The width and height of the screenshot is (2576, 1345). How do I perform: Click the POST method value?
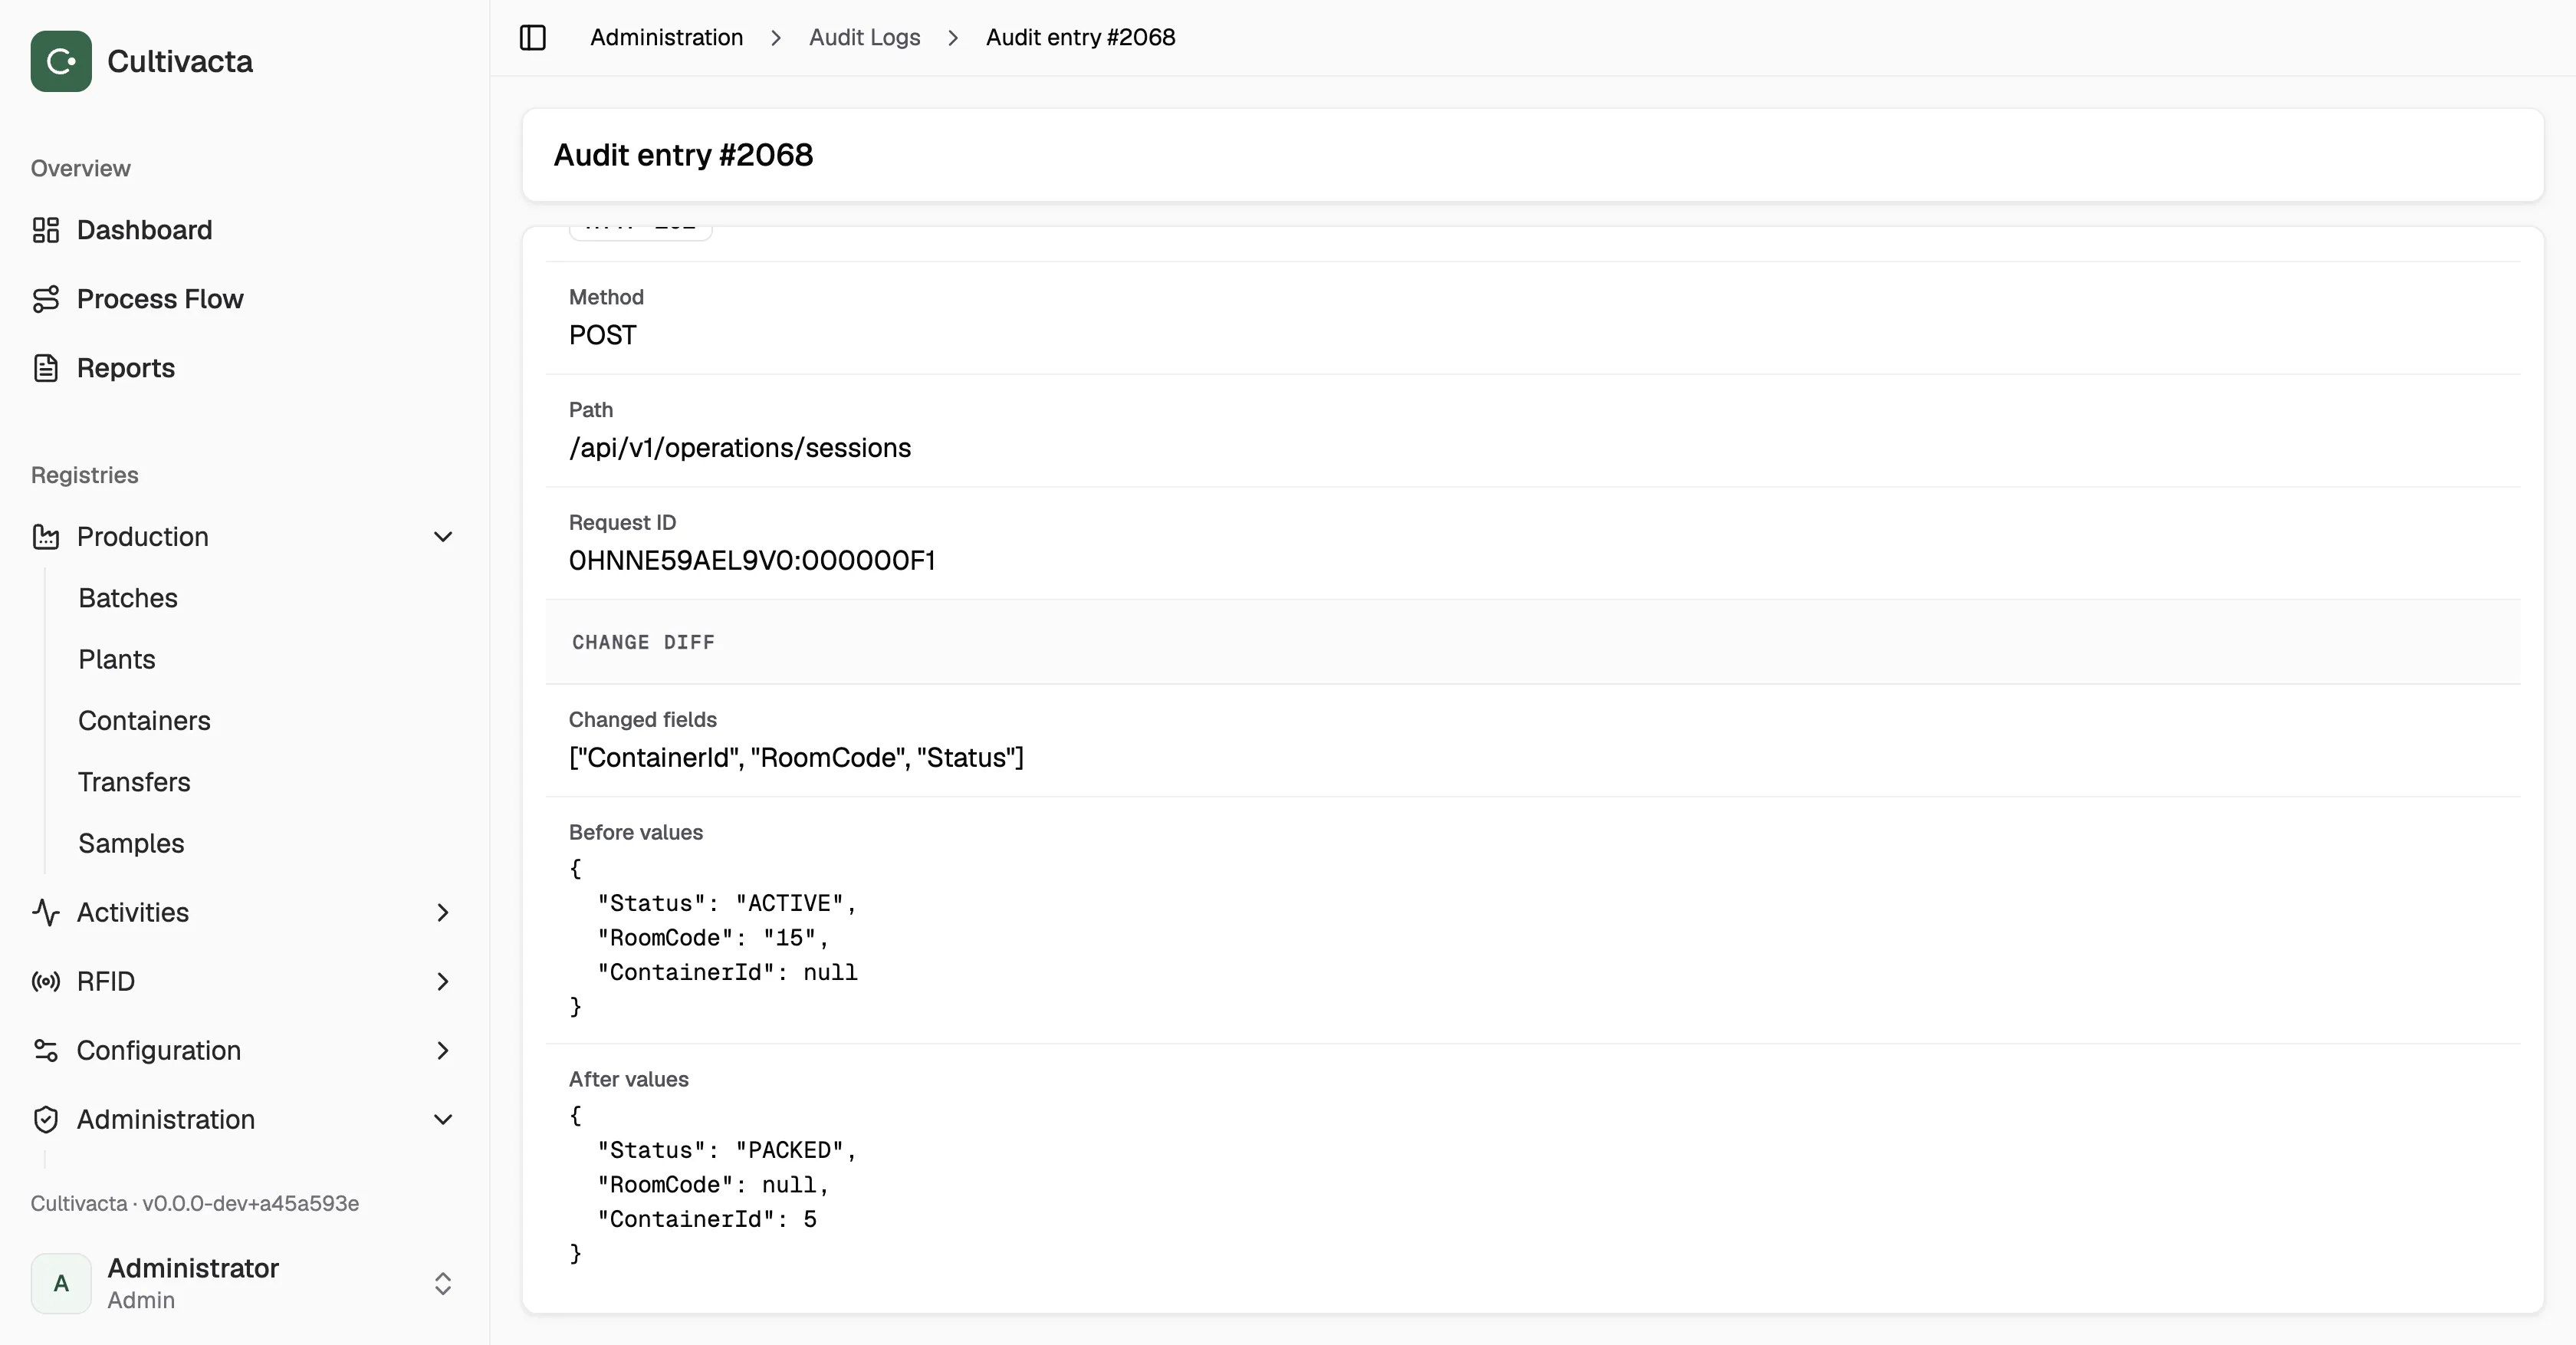coord(602,335)
